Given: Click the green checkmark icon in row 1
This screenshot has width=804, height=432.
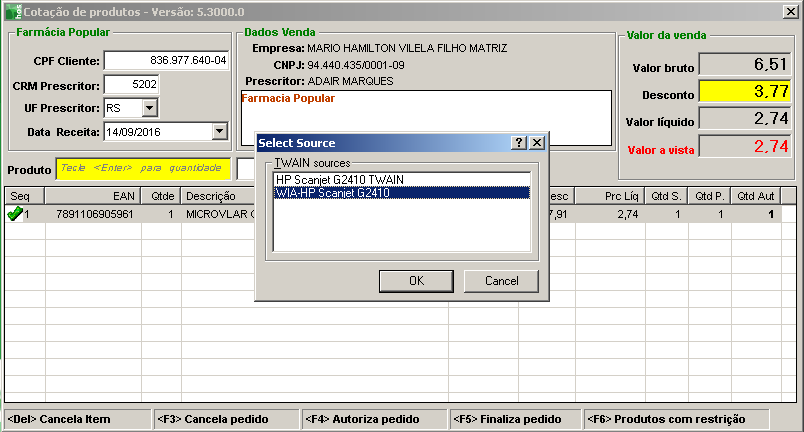Looking at the screenshot, I should tap(15, 215).
